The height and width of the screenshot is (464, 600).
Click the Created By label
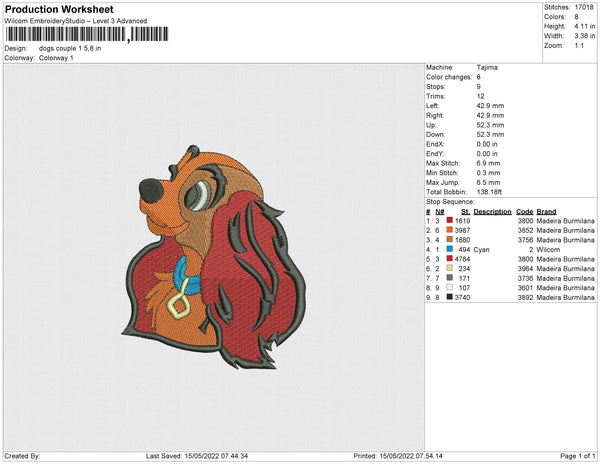click(22, 456)
